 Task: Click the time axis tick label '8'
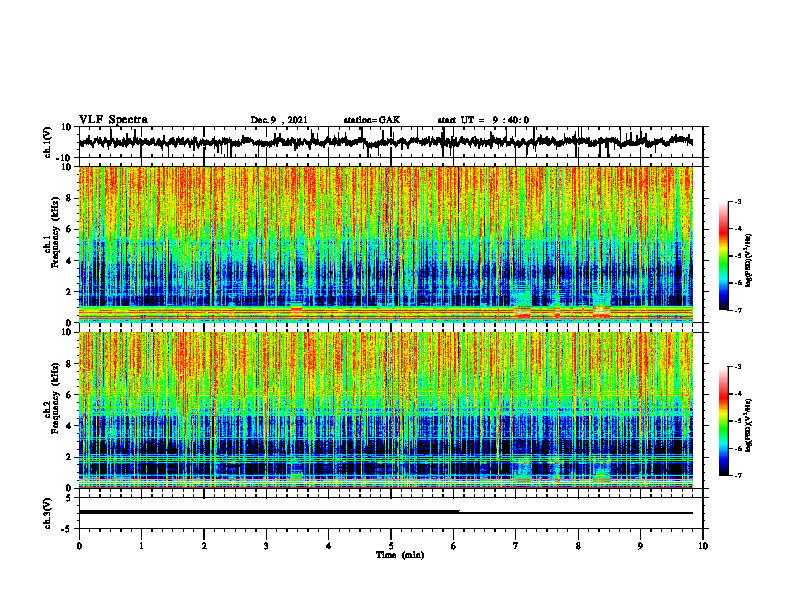pyautogui.click(x=578, y=546)
